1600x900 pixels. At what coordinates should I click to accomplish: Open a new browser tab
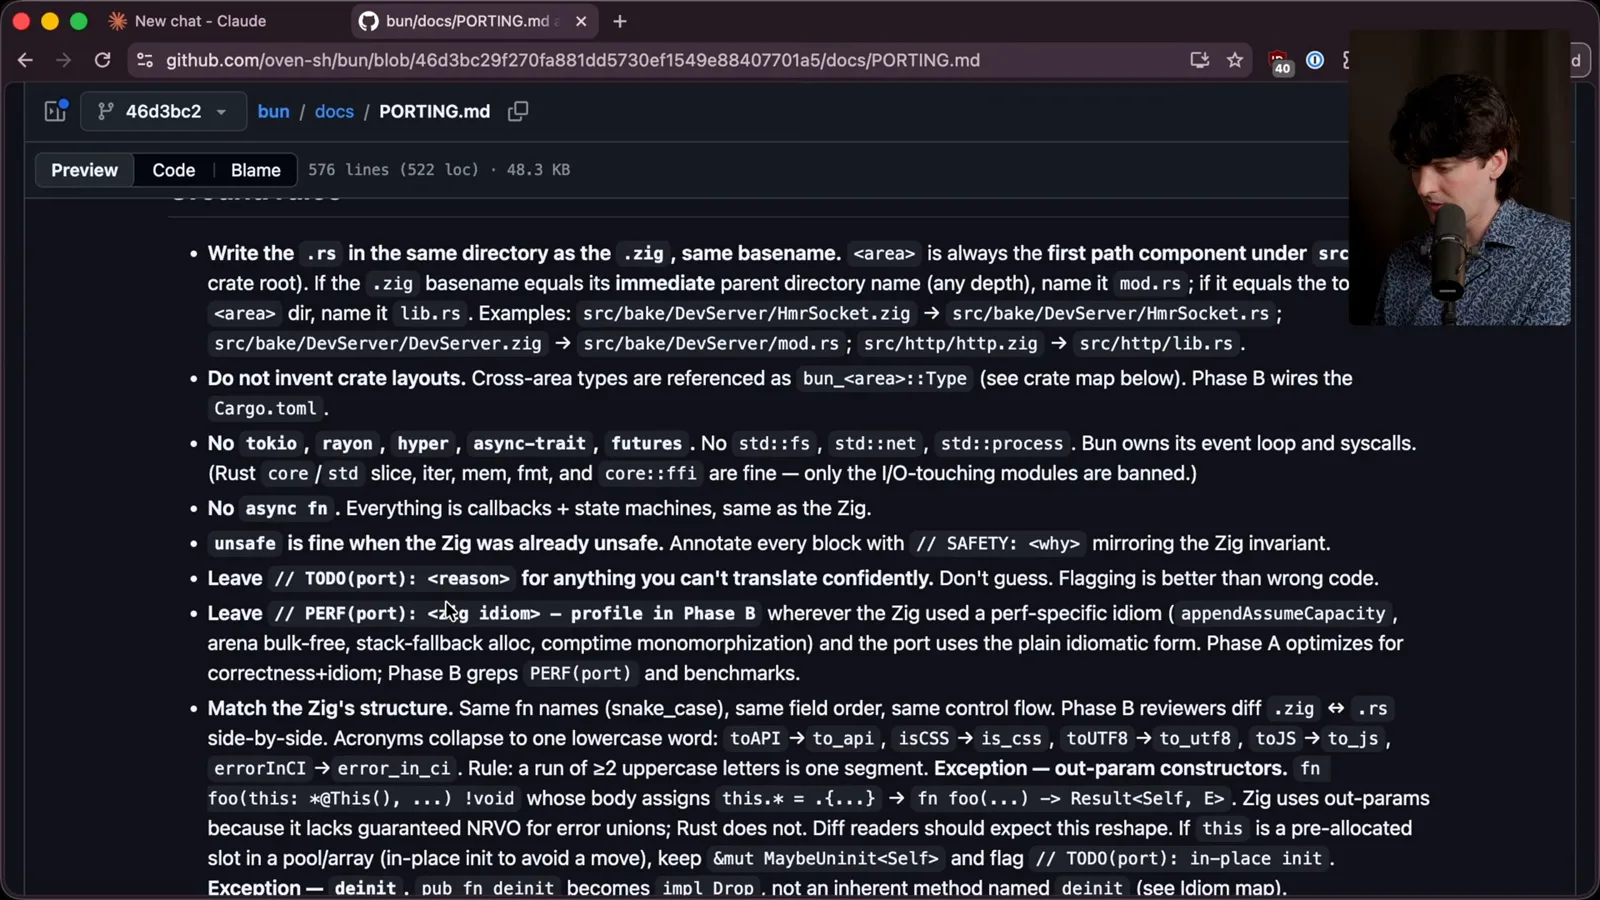(x=620, y=21)
